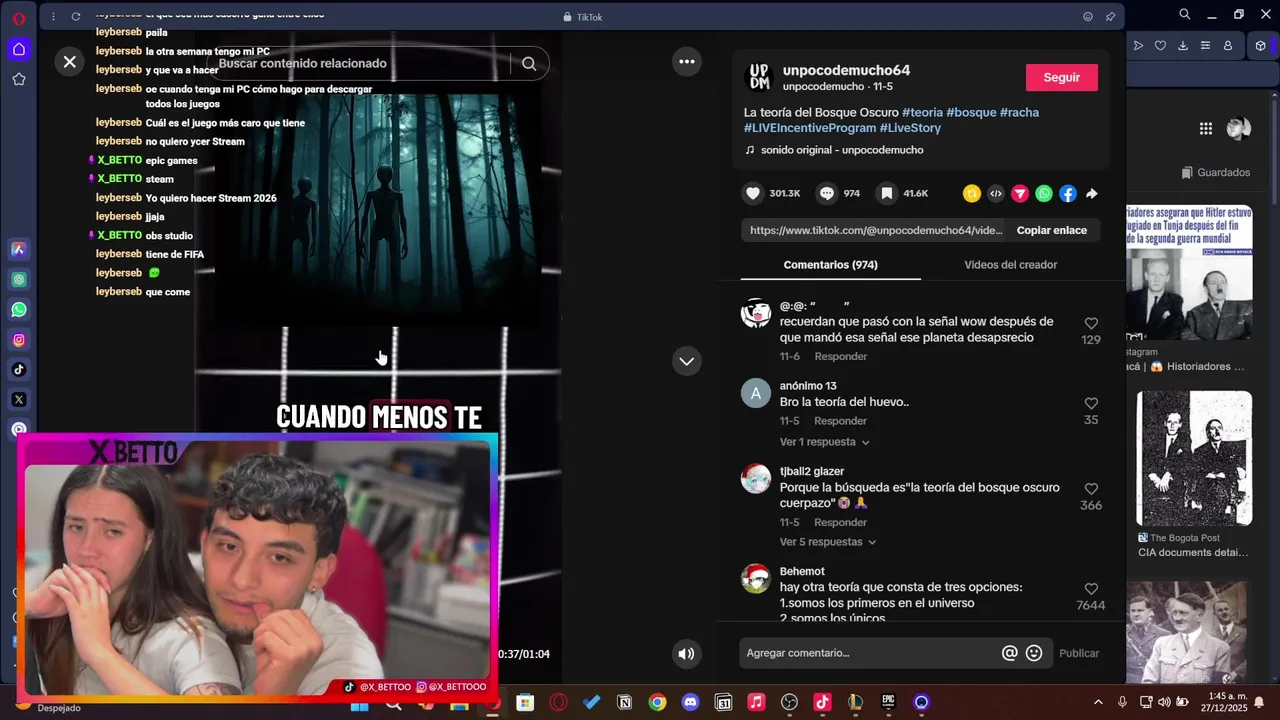Click Copiar enlace button
Viewport: 1280px width, 720px height.
coord(1052,230)
